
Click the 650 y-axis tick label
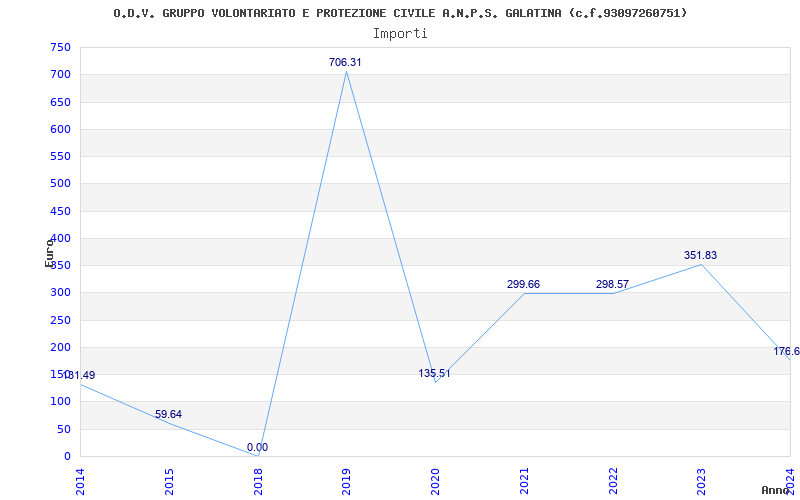point(60,102)
